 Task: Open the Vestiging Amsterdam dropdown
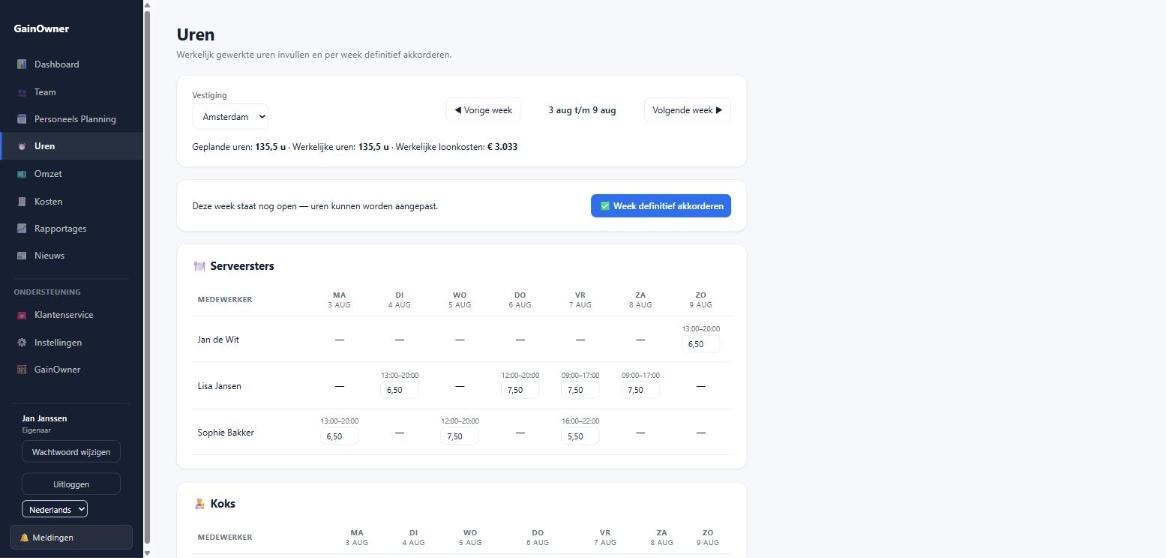[231, 117]
